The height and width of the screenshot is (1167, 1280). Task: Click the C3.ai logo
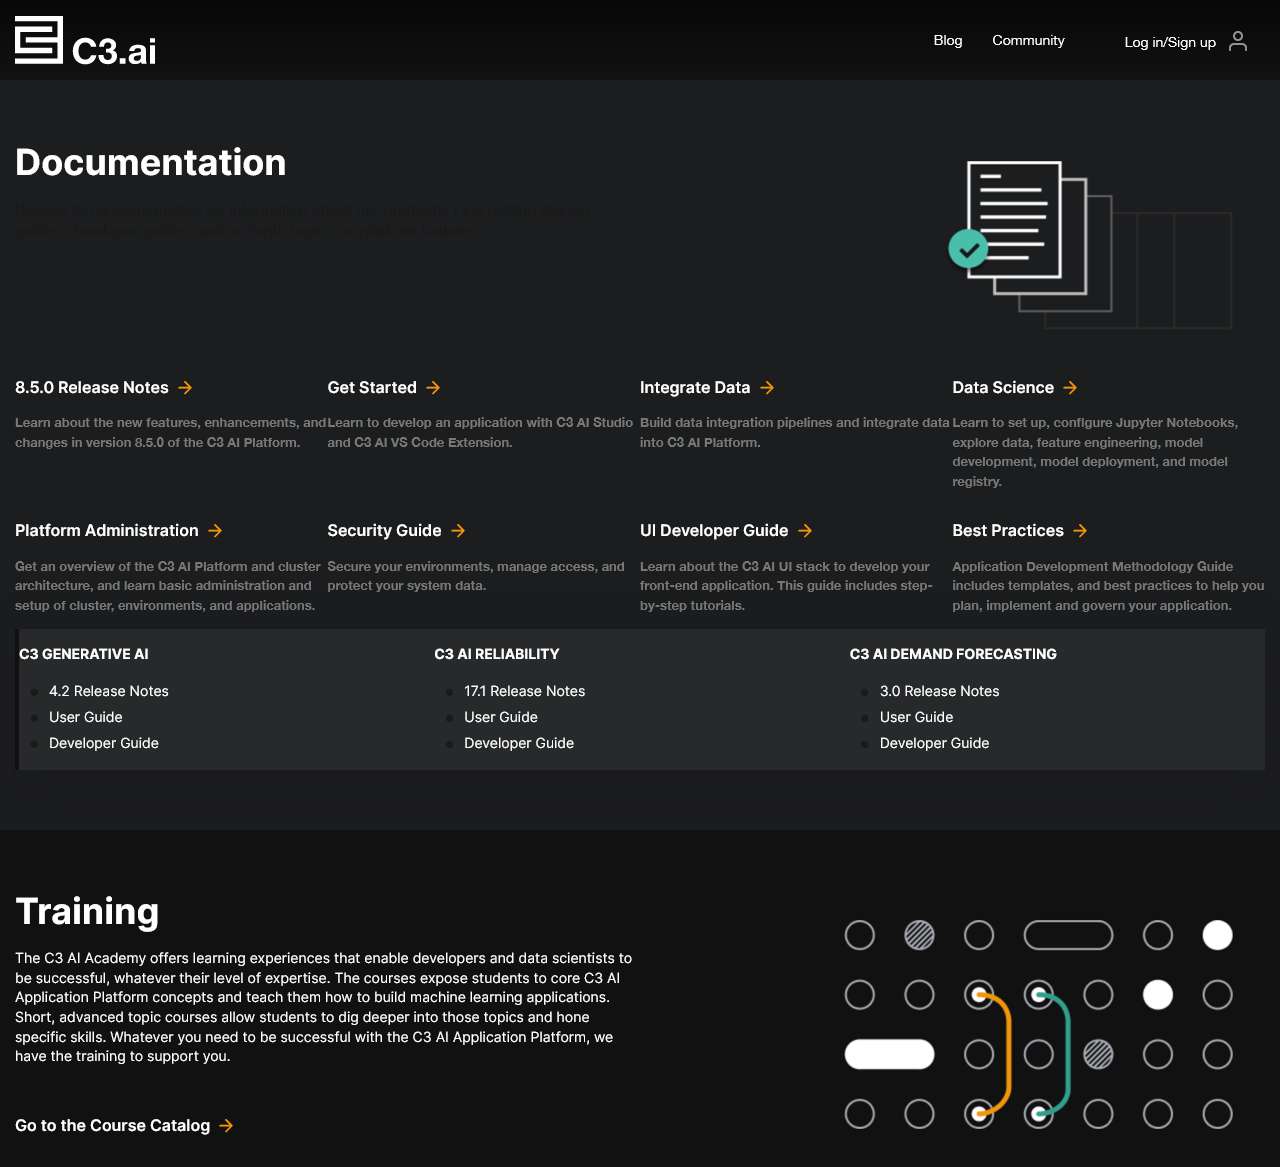click(x=86, y=42)
